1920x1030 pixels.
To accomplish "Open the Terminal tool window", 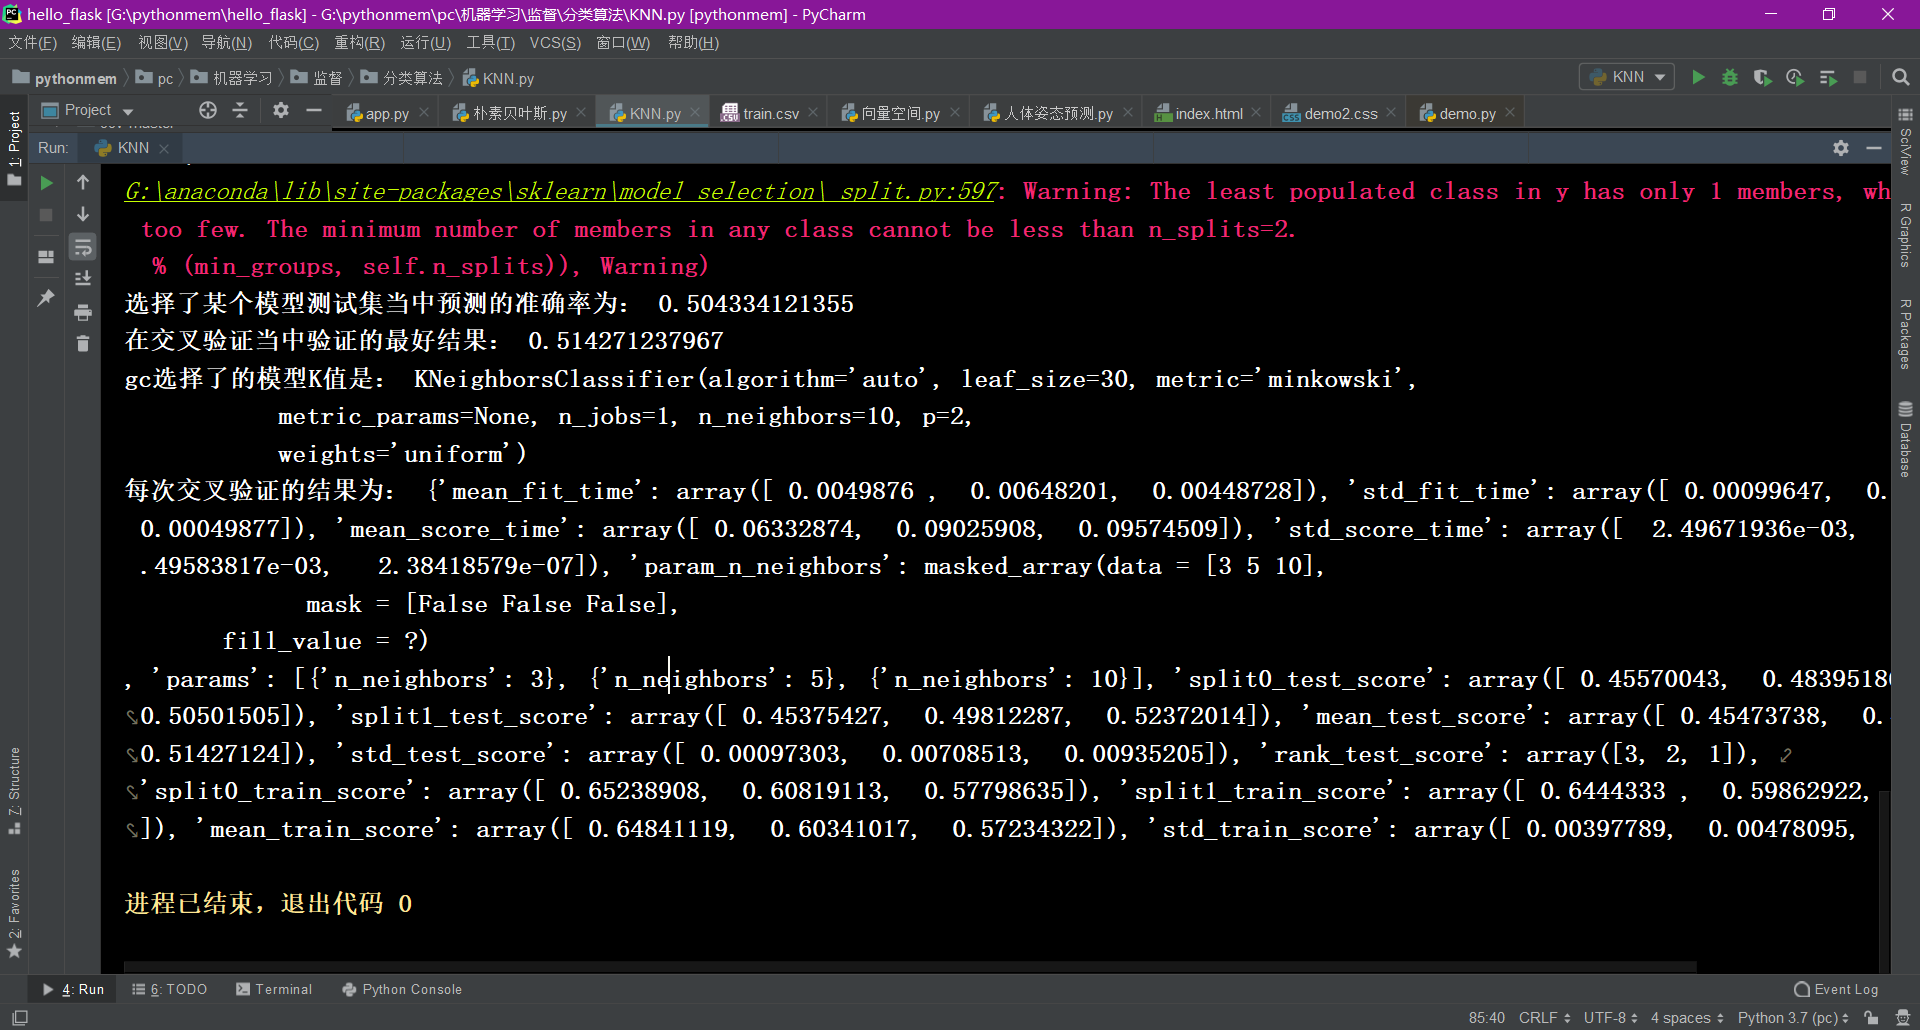I will point(274,989).
